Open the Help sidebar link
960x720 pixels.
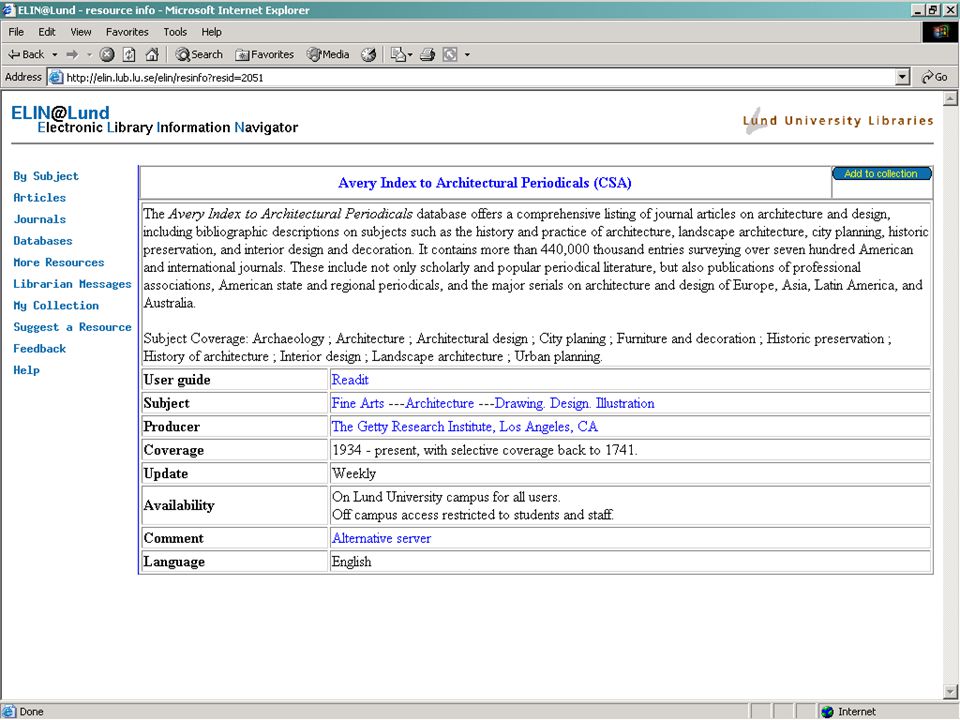[x=26, y=370]
